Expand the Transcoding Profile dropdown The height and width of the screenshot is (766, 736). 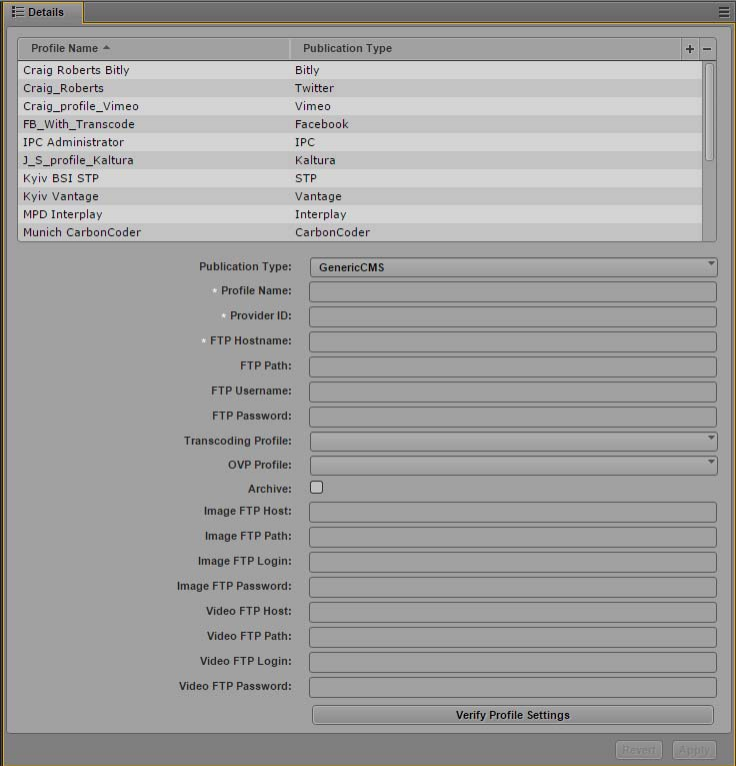(x=513, y=441)
